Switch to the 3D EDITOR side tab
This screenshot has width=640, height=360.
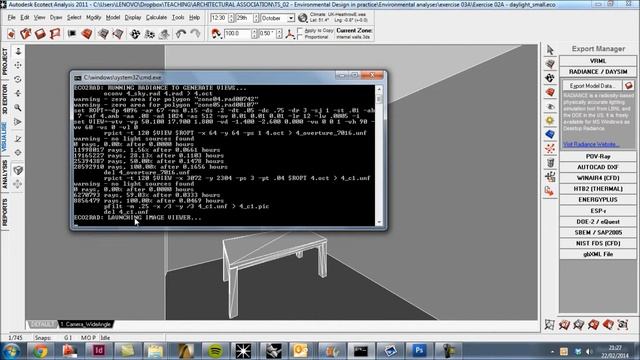click(5, 99)
